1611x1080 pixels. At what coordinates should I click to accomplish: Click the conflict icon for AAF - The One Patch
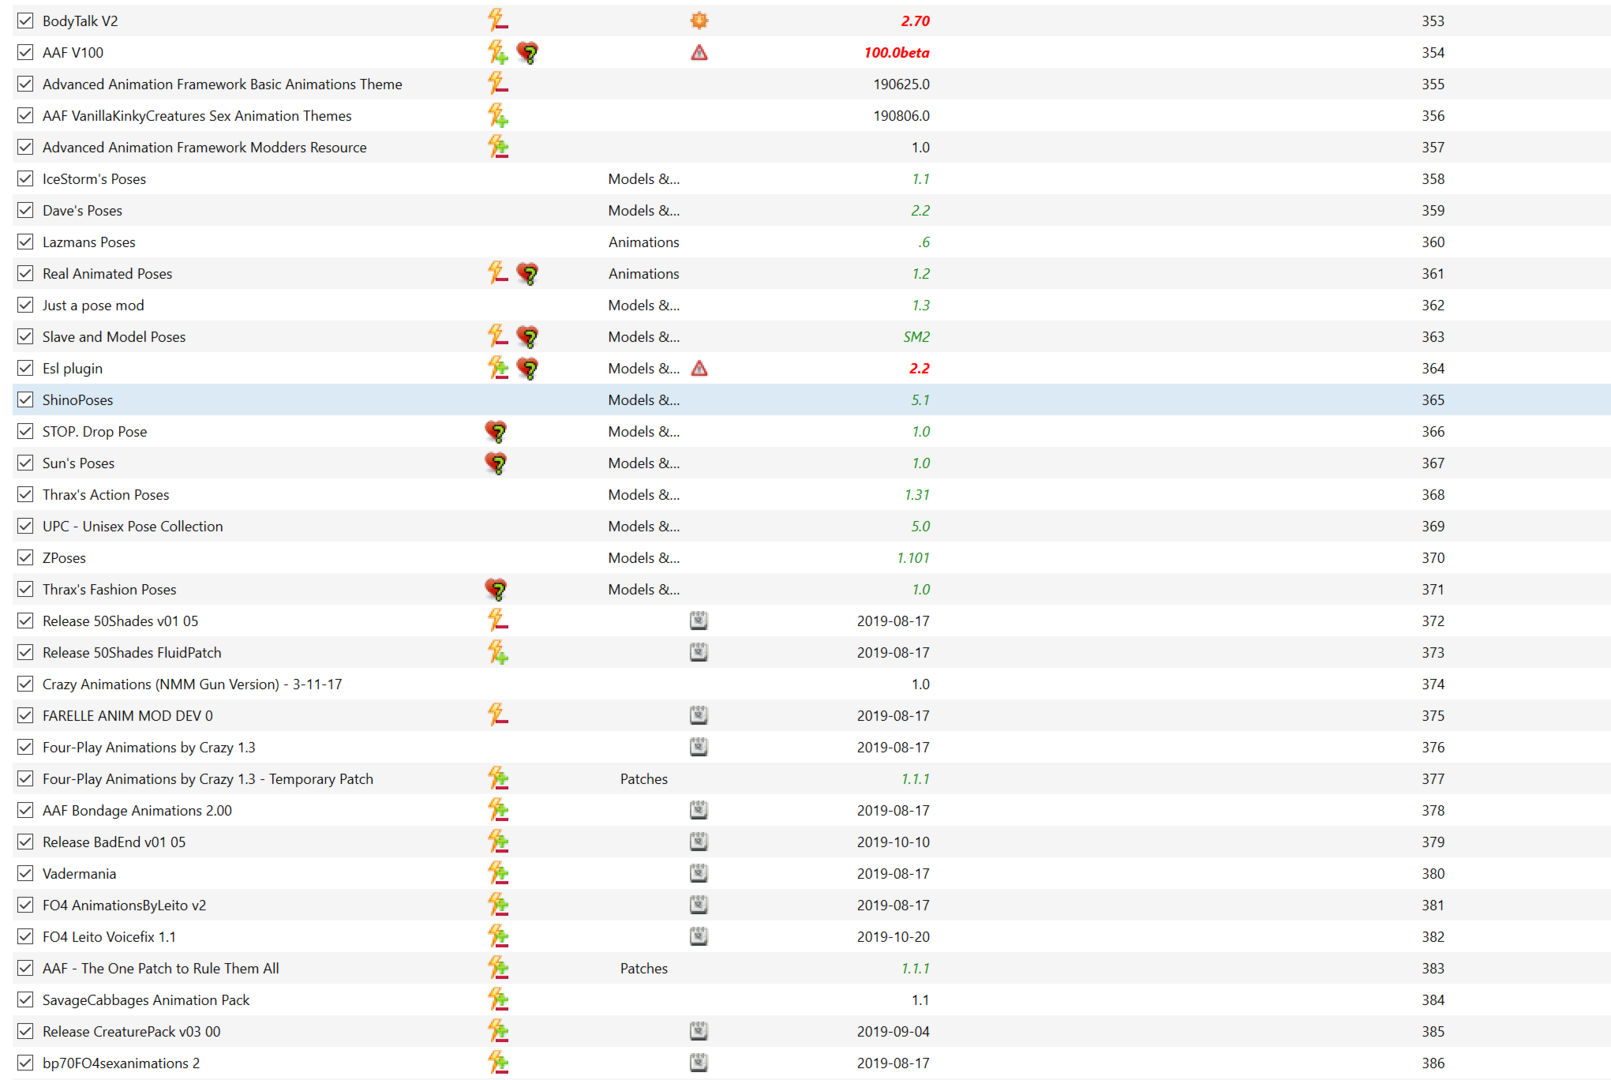497,968
